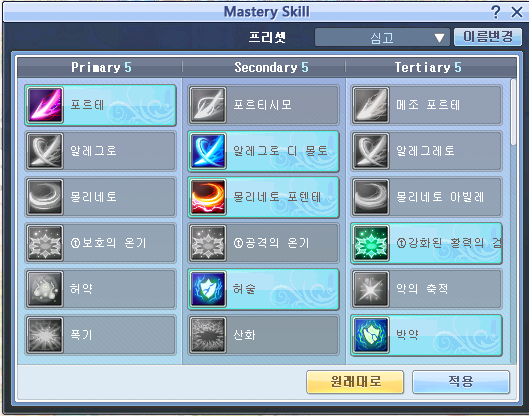Click the 이름변경 rename button
This screenshot has width=529, height=416.
488,36
